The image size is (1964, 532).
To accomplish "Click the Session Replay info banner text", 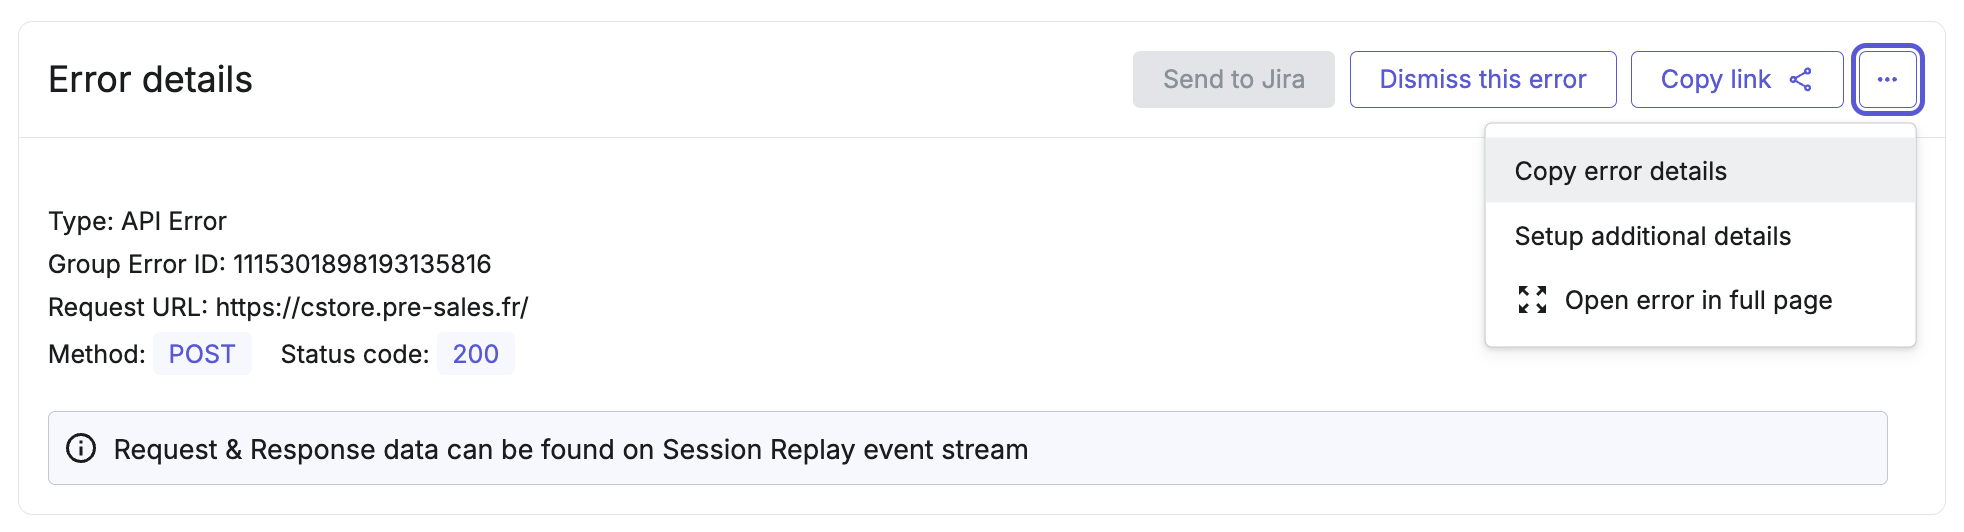I will tap(570, 449).
